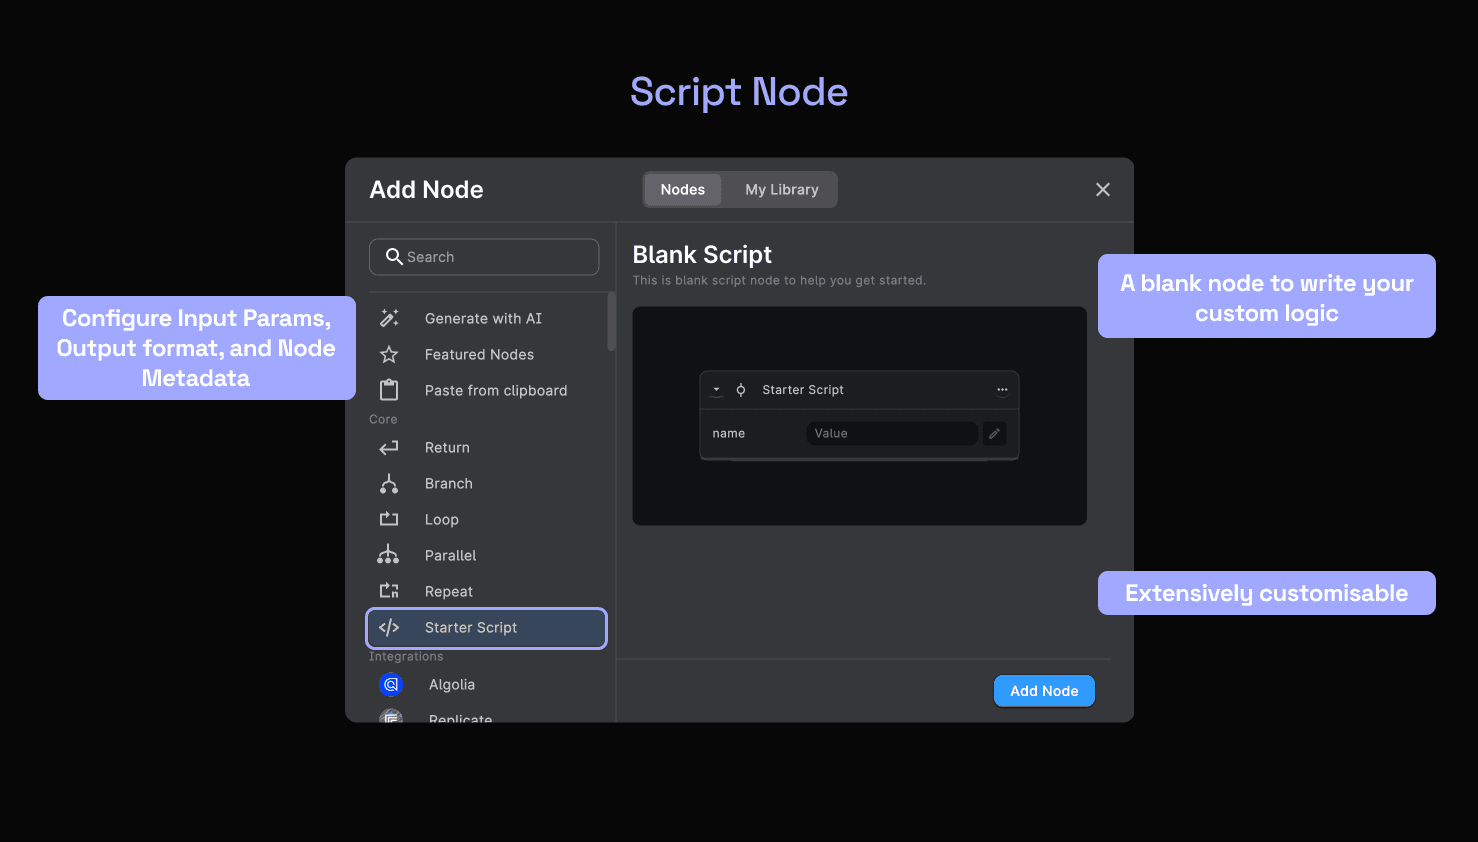The height and width of the screenshot is (842, 1478).
Task: Click the Loop node icon
Action: [389, 519]
